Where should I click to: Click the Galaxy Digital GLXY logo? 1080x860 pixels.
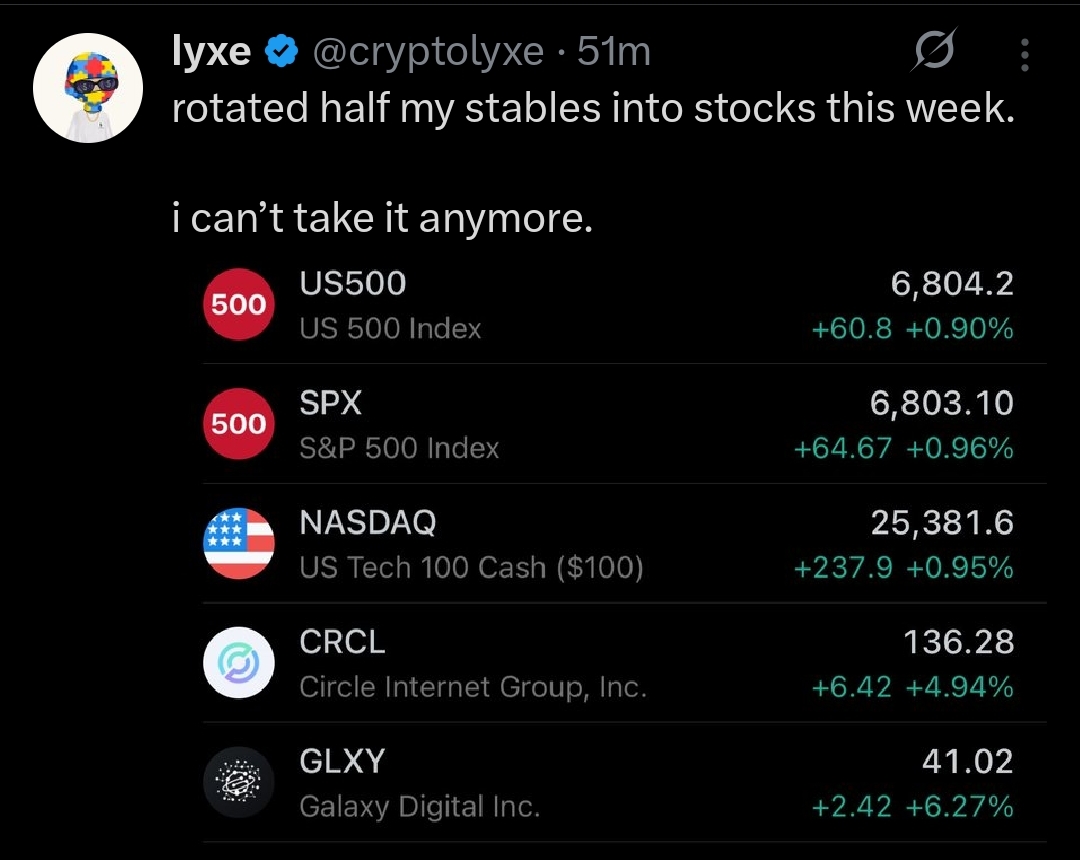(x=238, y=781)
